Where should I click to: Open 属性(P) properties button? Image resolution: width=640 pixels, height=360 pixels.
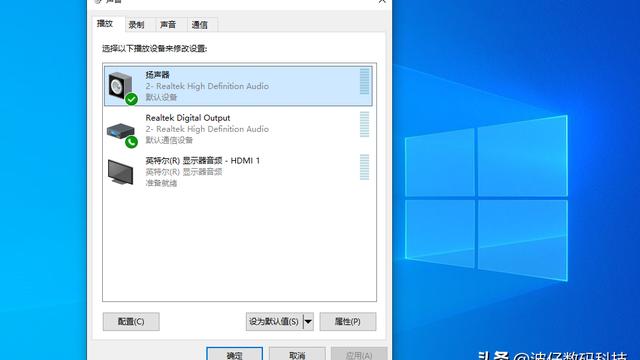pos(348,322)
